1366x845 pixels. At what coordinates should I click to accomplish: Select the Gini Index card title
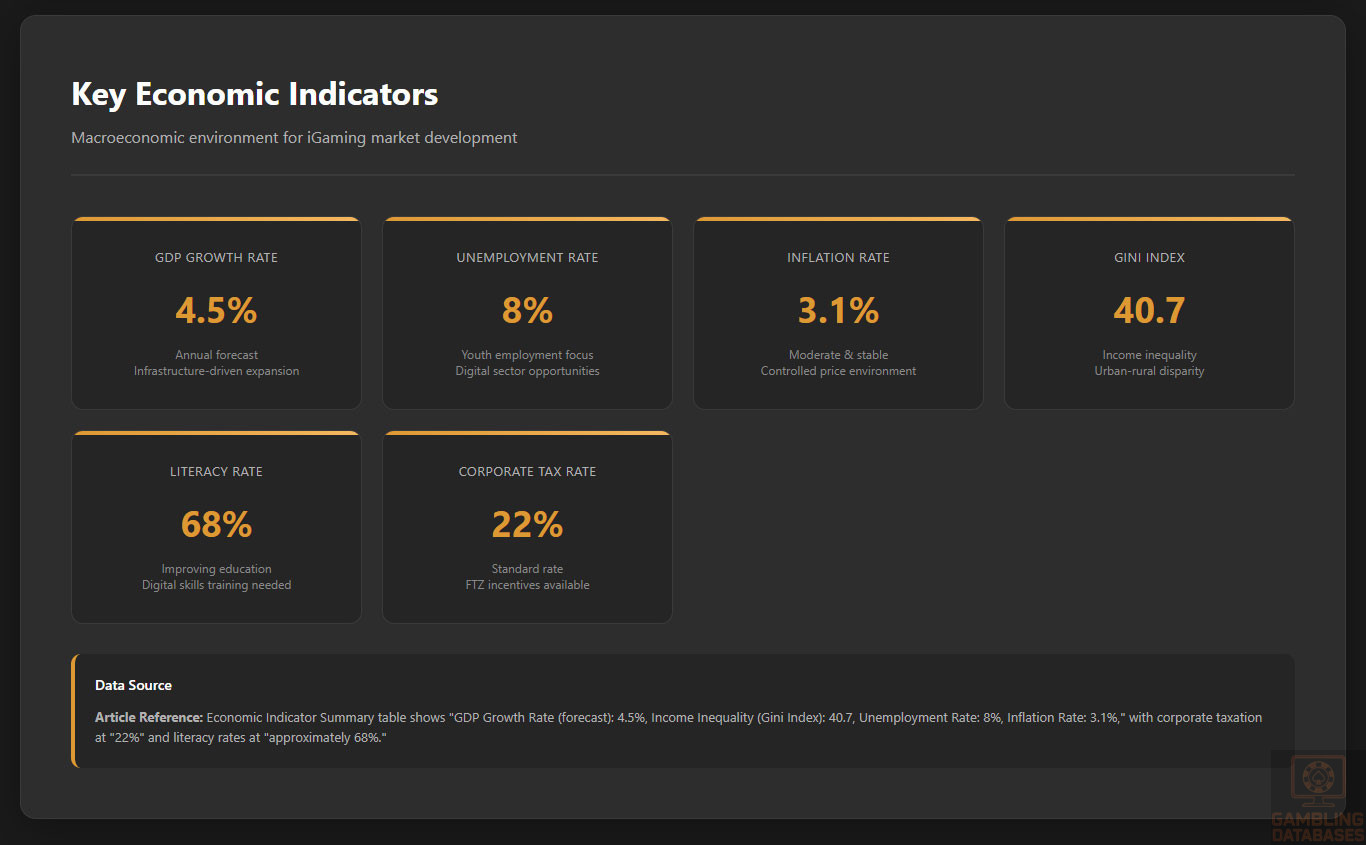tap(1149, 258)
